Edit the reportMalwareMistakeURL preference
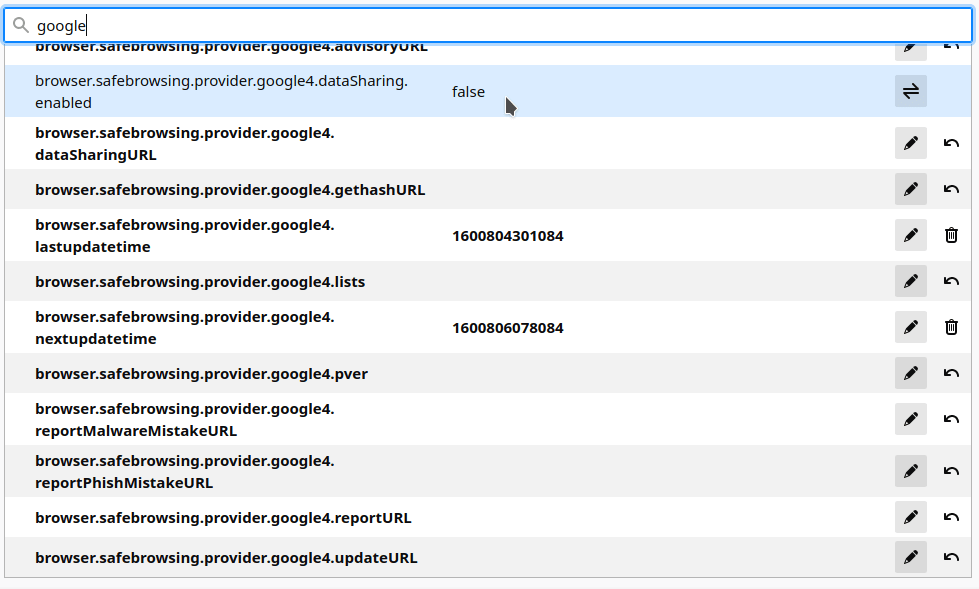Screen dimensions: 979x589 pyautogui.click(x=910, y=418)
